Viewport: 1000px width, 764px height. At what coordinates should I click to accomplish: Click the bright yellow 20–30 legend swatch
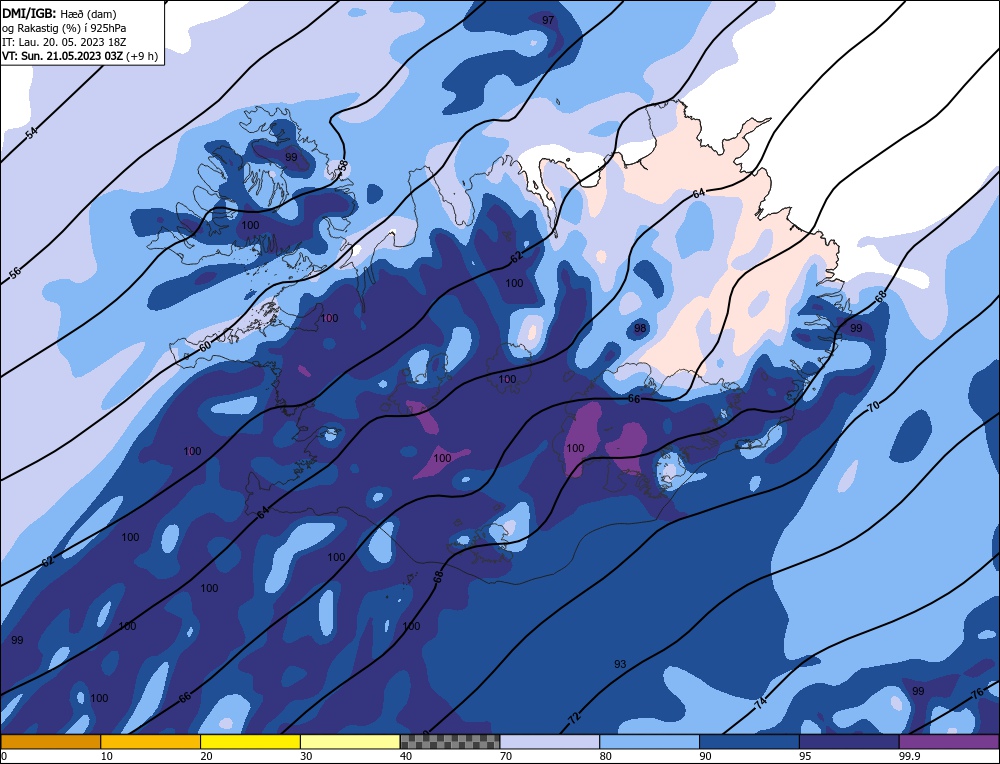250,741
